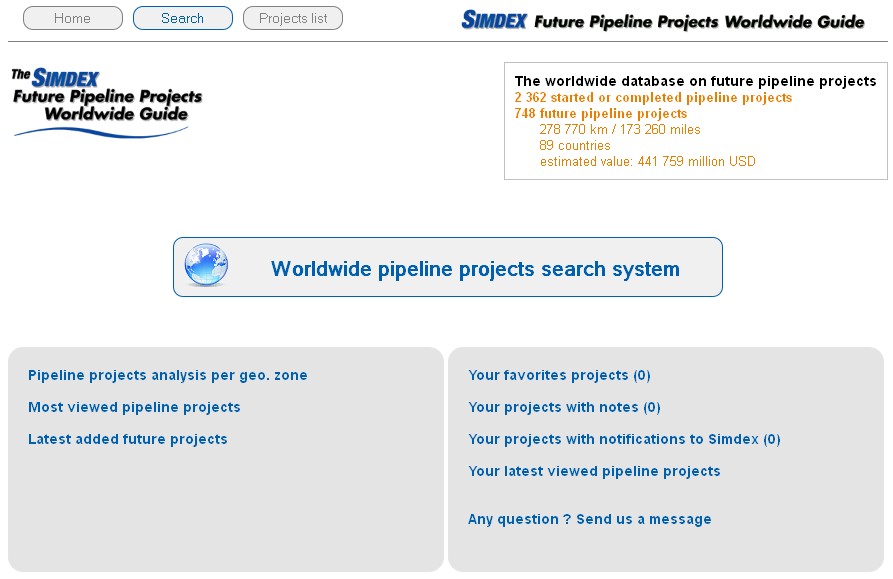893x579 pixels.
Task: Click 'The worldwide database on future pipeline projects'
Action: 695,81
